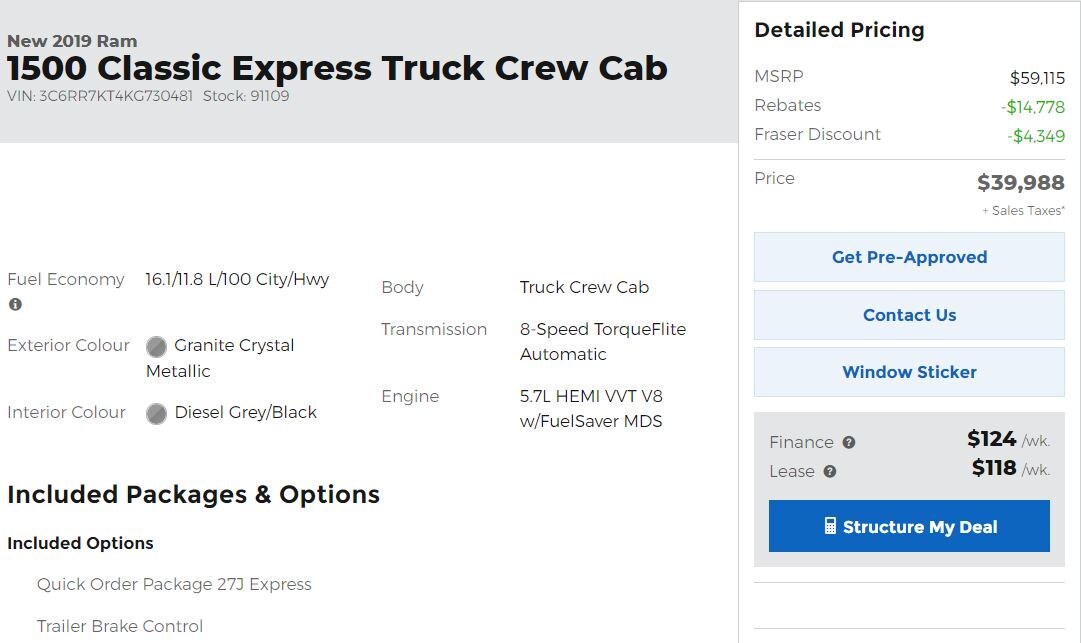The height and width of the screenshot is (643, 1081).
Task: Click the Fuel Economy info icon
Action: 15,304
